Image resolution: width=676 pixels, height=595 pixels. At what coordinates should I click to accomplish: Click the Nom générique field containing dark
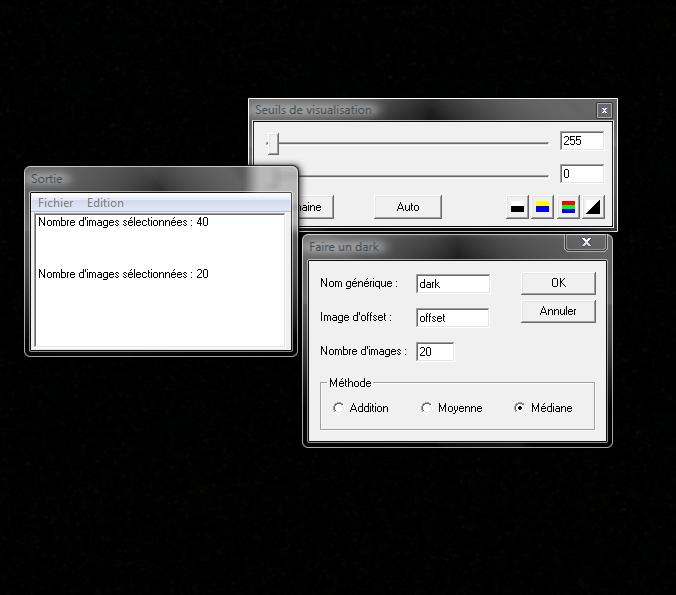point(453,284)
